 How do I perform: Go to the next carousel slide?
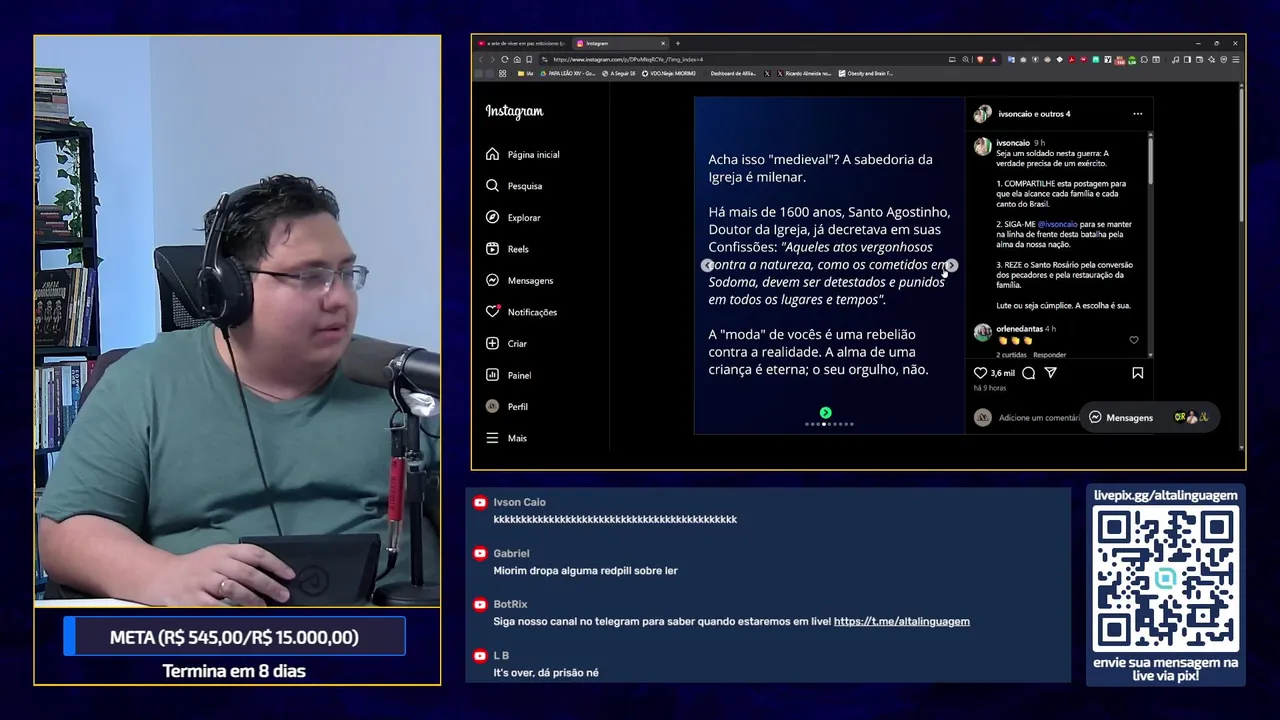[x=951, y=265]
